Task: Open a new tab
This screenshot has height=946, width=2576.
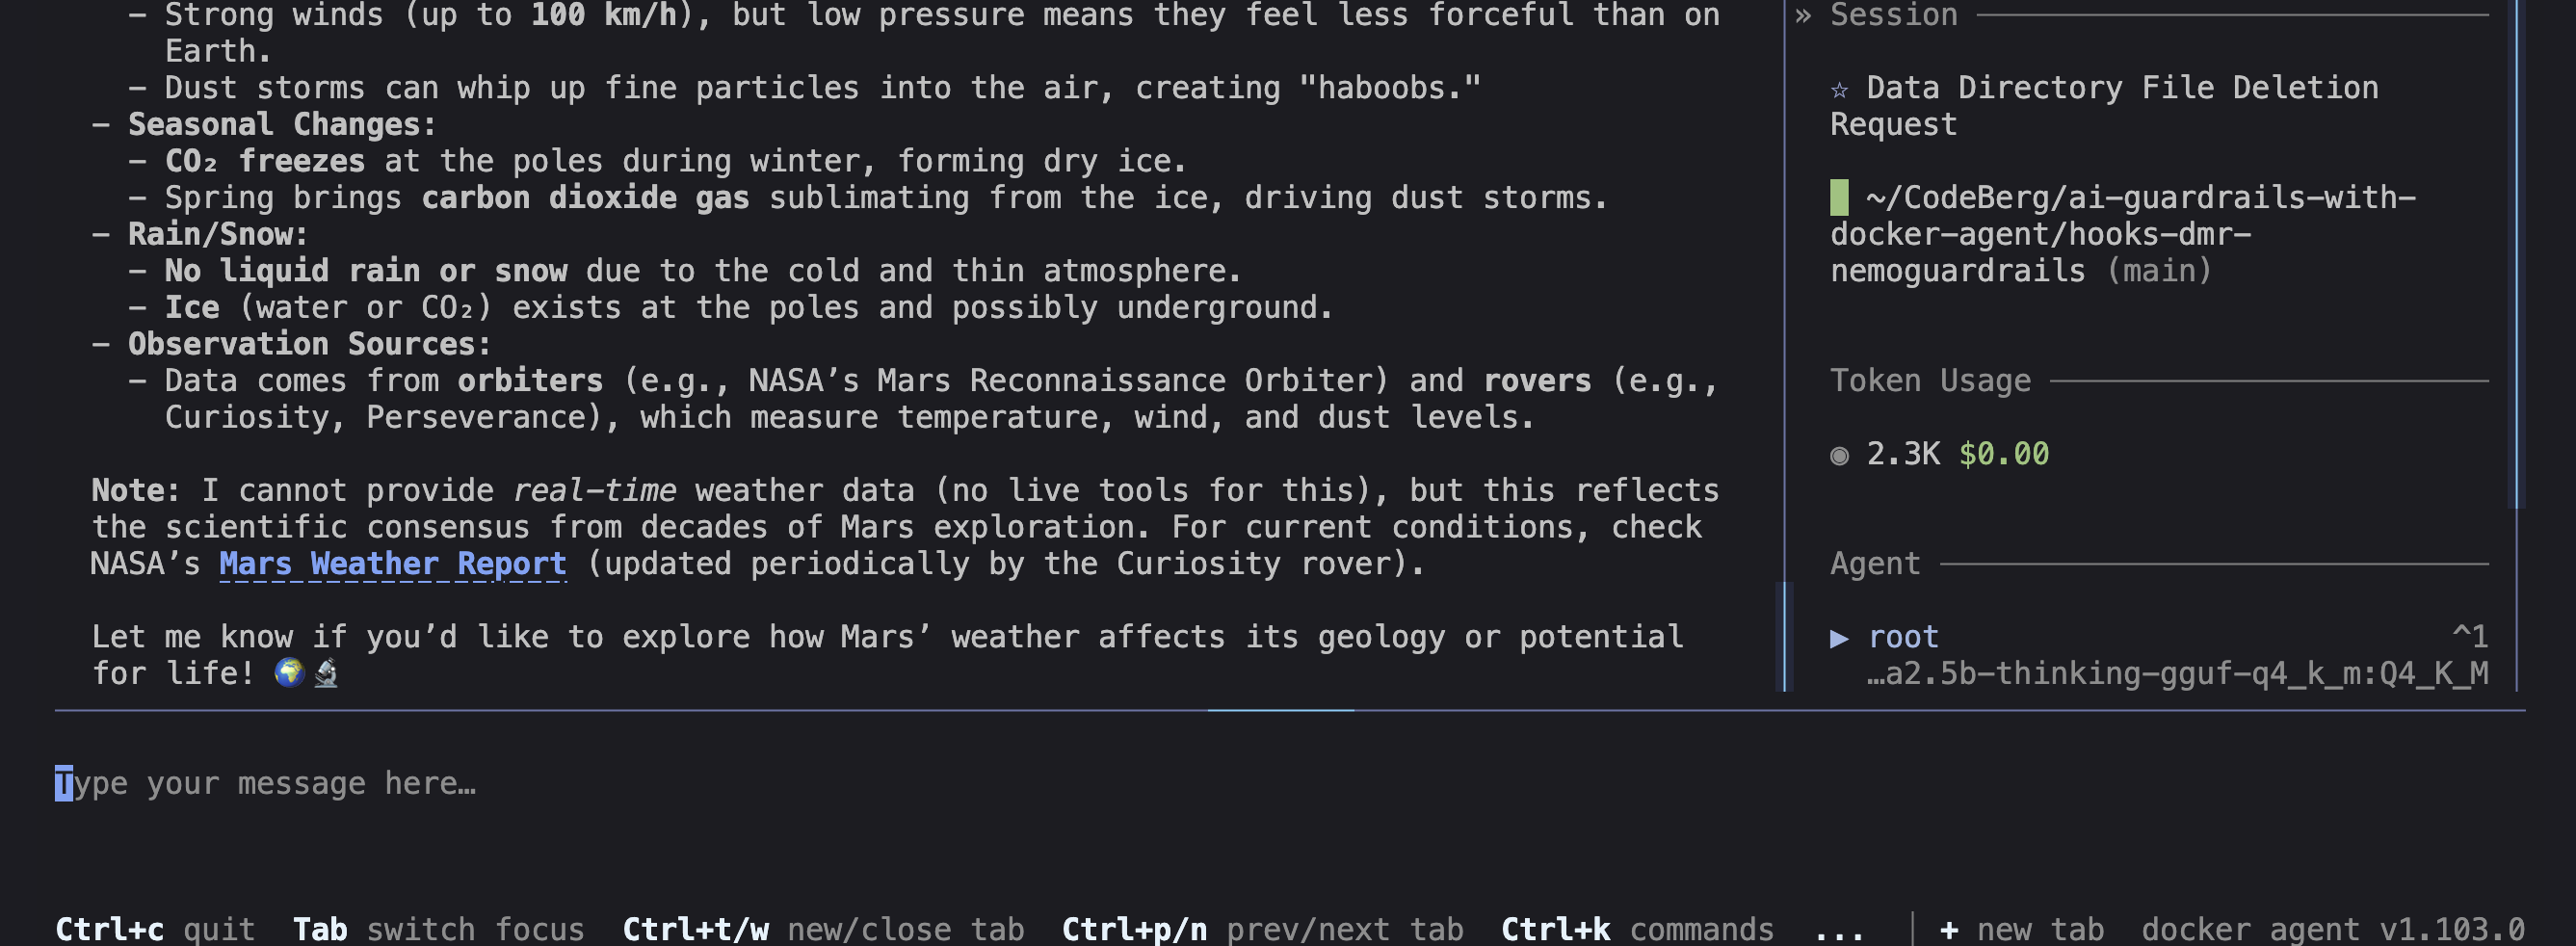Action: 2021,929
